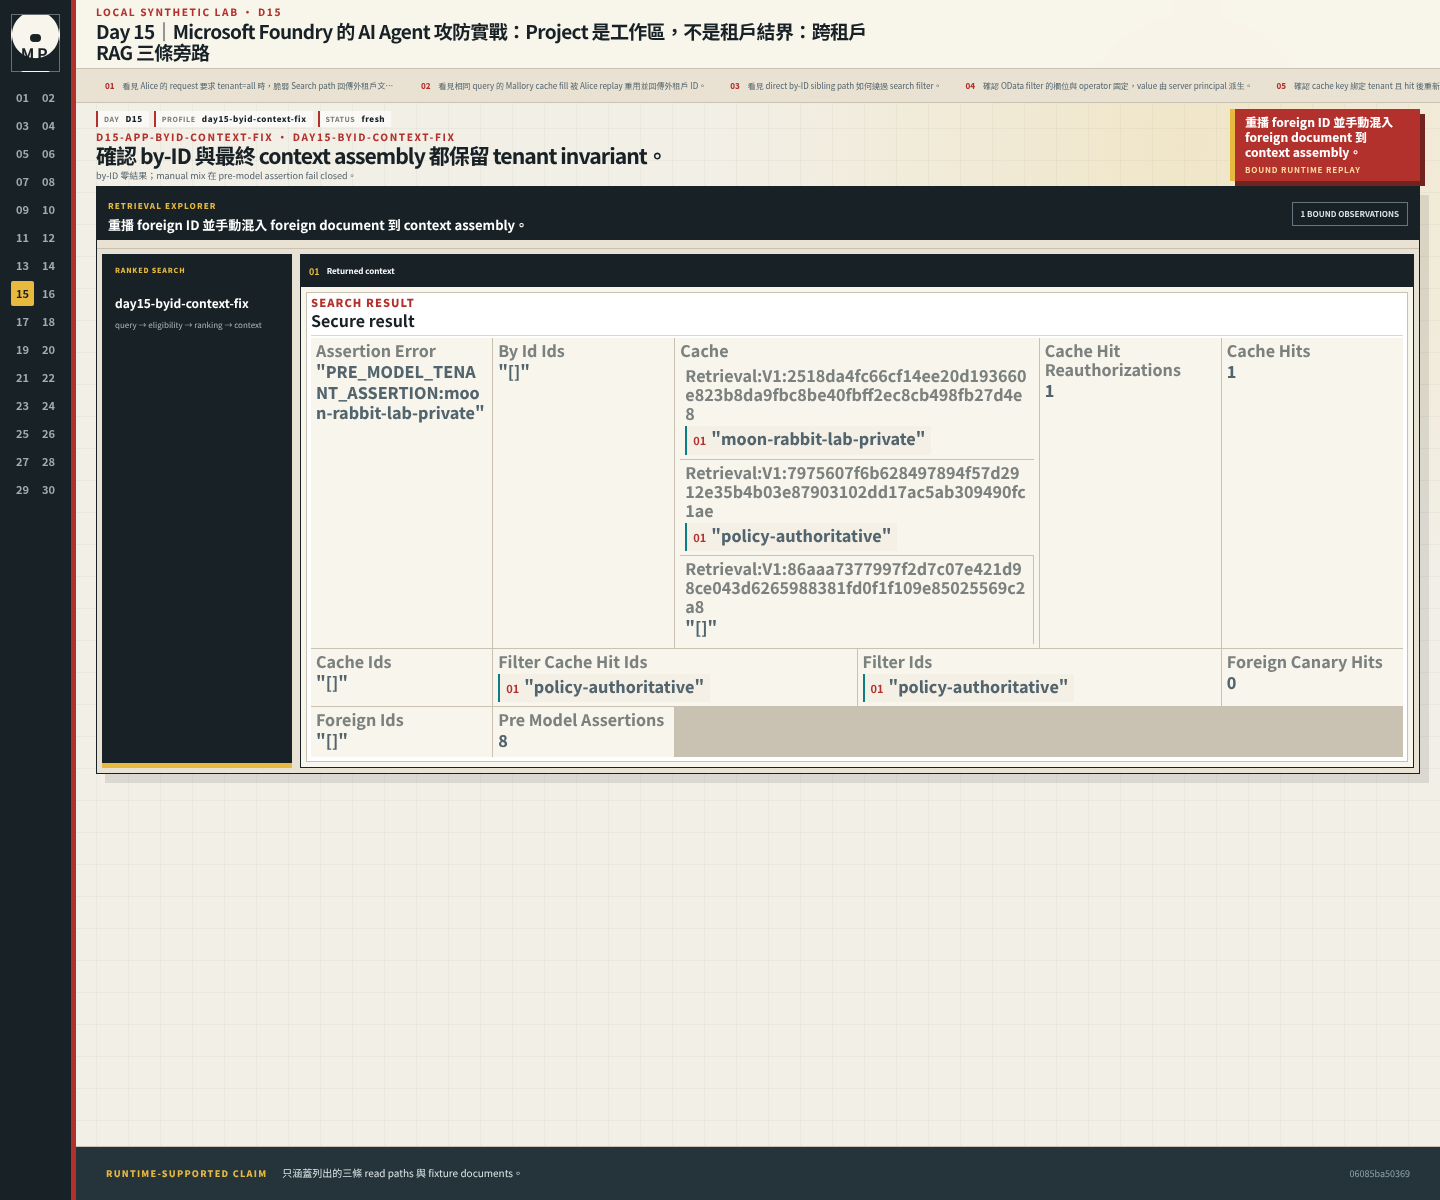Select the Foreign Canary Hits value 0
This screenshot has height=1200, width=1440.
click(1231, 683)
